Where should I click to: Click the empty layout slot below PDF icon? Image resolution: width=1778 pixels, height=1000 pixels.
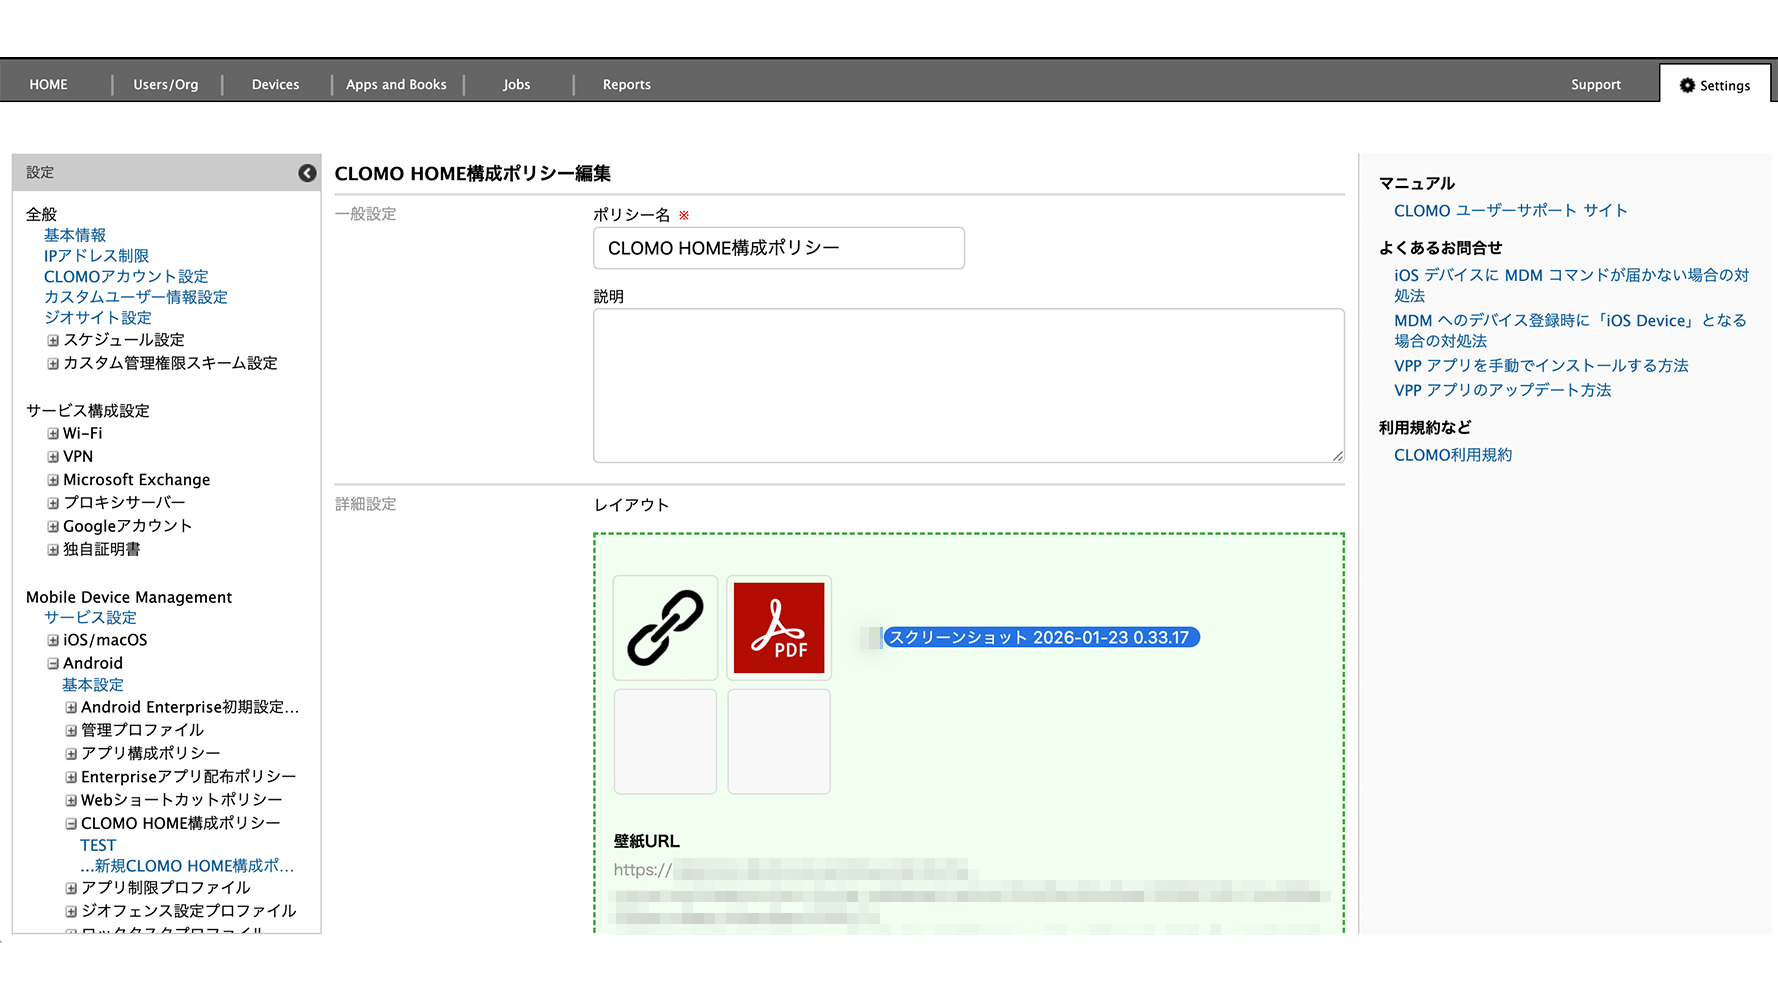click(x=778, y=741)
